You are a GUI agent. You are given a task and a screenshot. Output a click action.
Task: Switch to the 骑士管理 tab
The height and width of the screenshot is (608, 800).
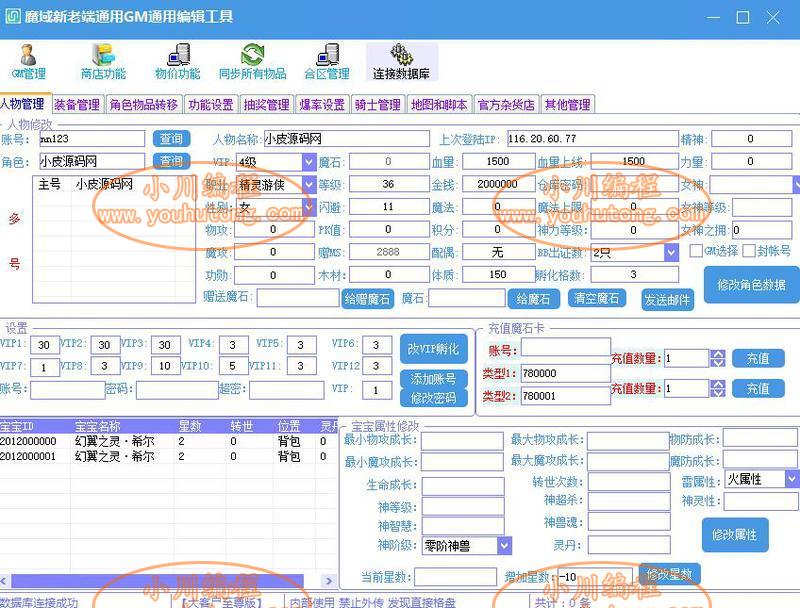point(378,105)
